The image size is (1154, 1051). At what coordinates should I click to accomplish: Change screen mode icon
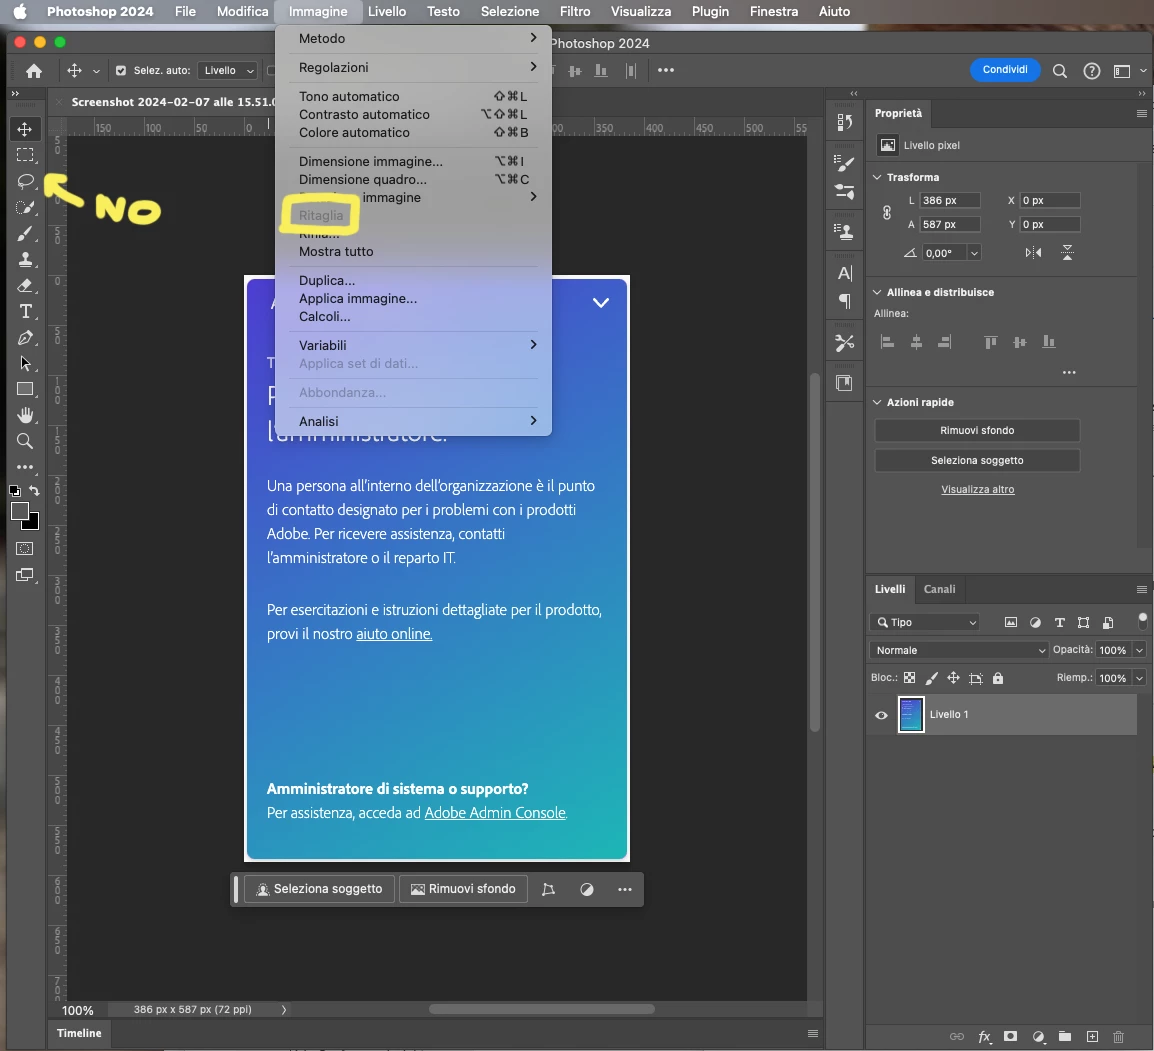25,576
